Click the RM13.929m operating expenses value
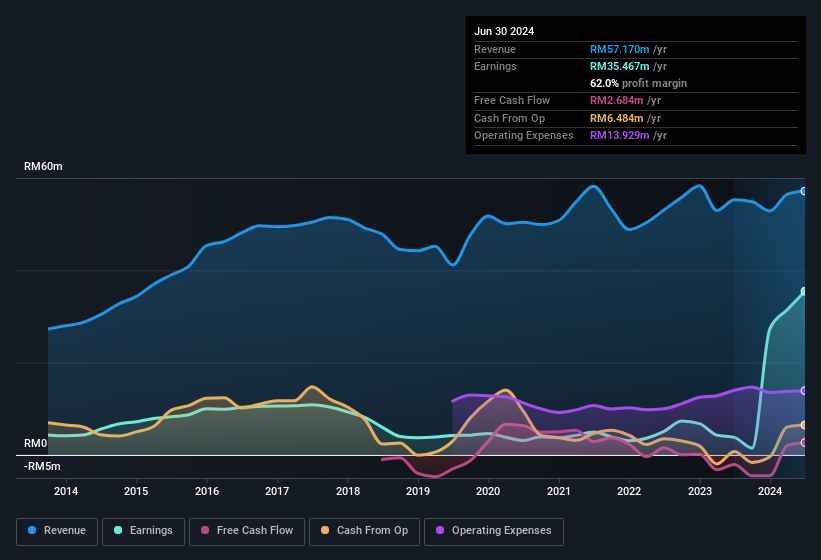 [619, 136]
